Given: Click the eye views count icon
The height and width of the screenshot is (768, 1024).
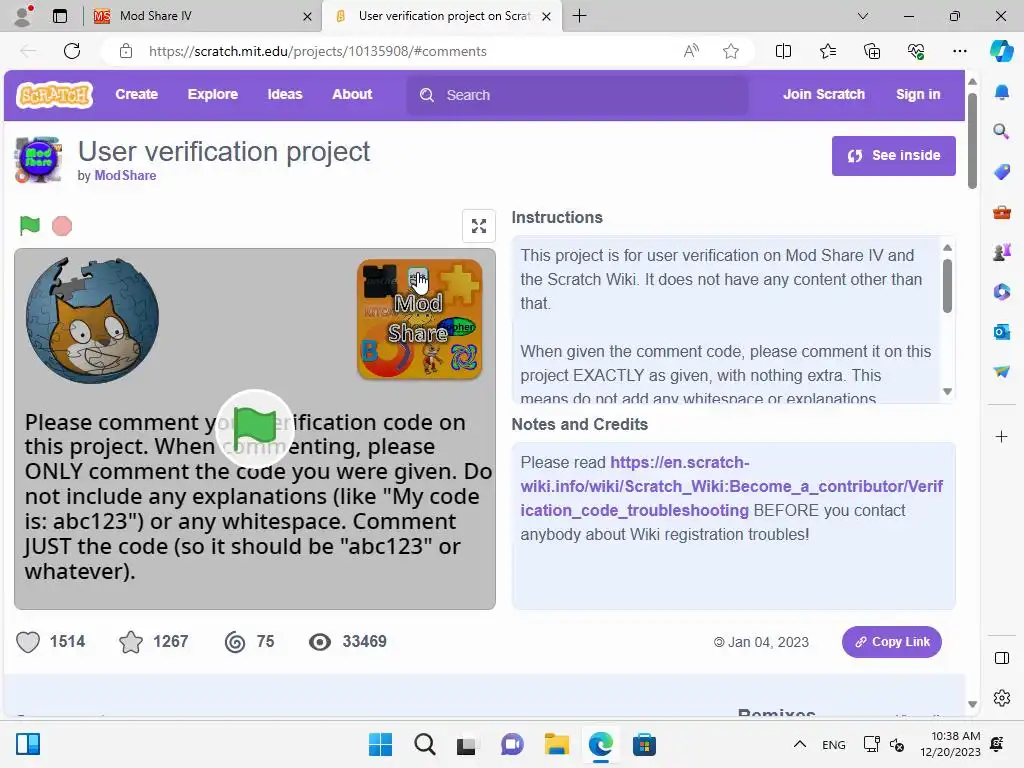Looking at the screenshot, I should pos(319,642).
